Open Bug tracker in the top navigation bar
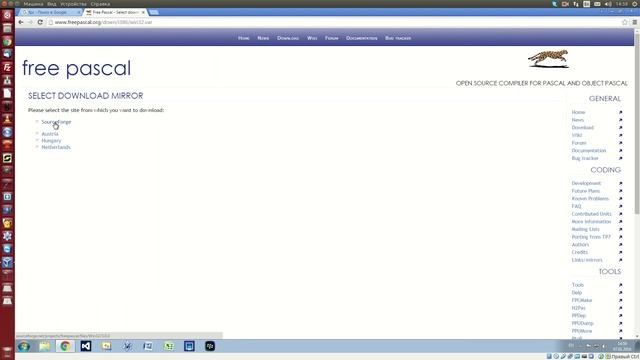 tap(398, 38)
